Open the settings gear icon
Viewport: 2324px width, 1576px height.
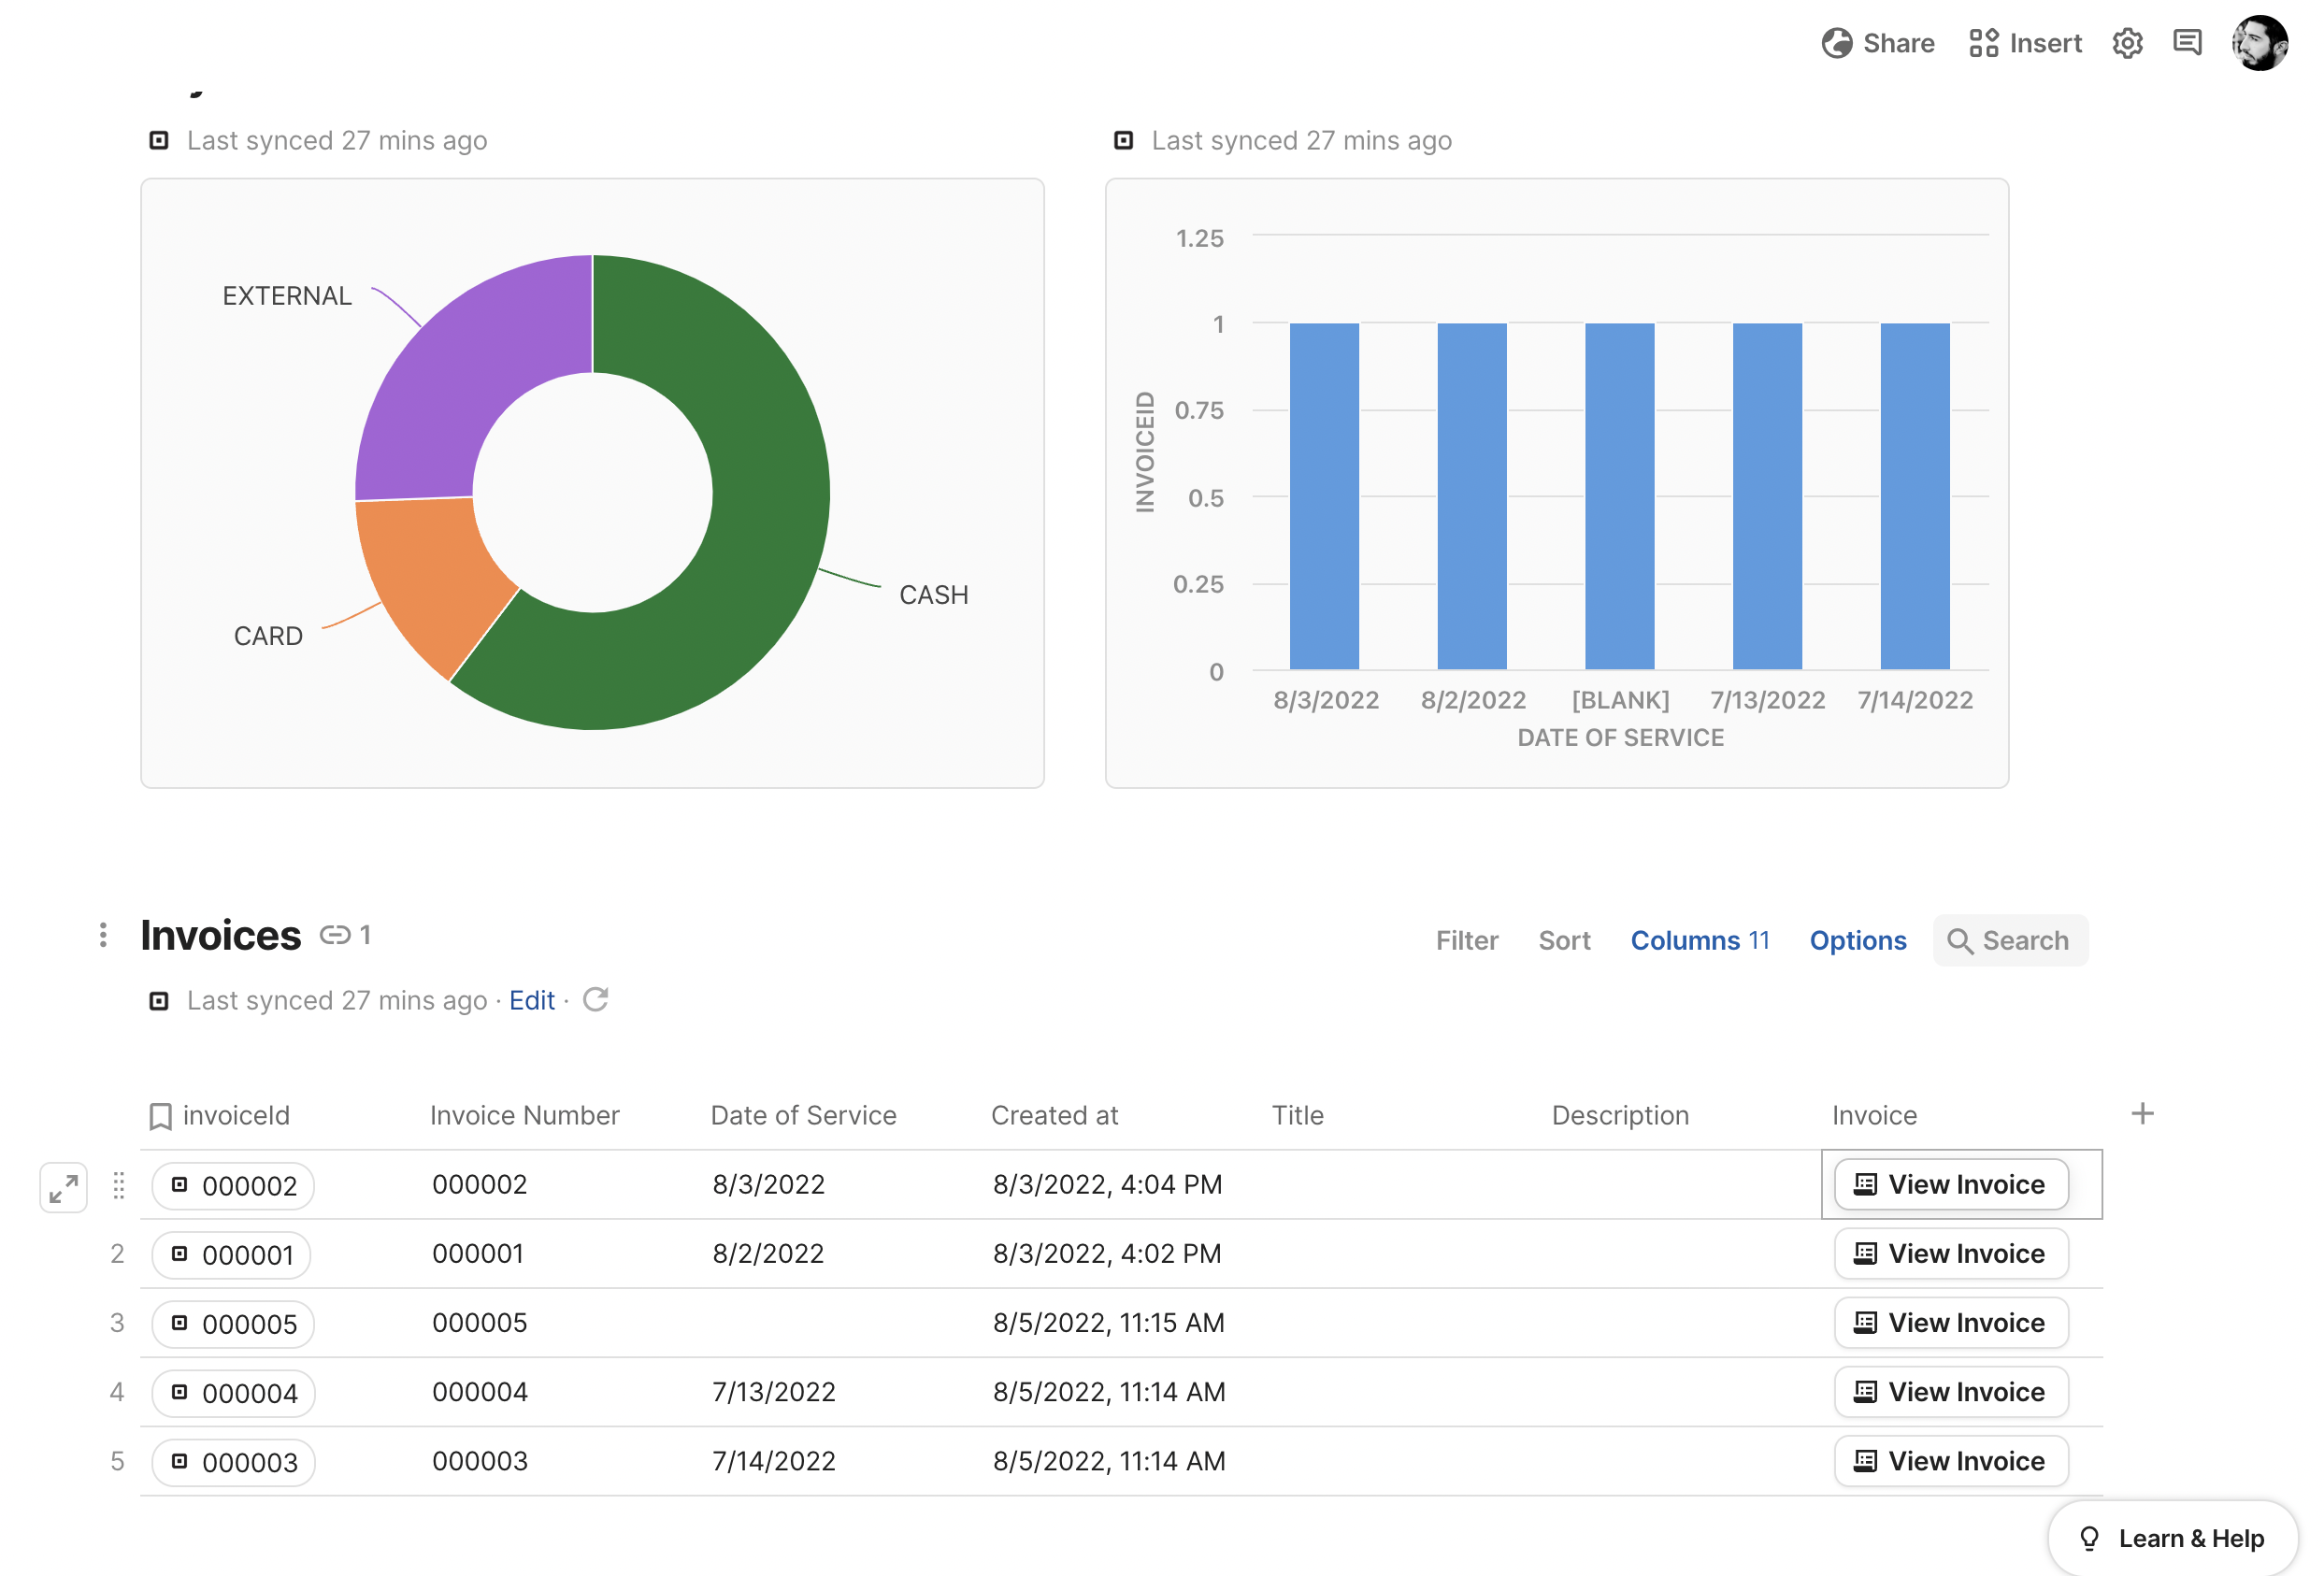(2127, 44)
